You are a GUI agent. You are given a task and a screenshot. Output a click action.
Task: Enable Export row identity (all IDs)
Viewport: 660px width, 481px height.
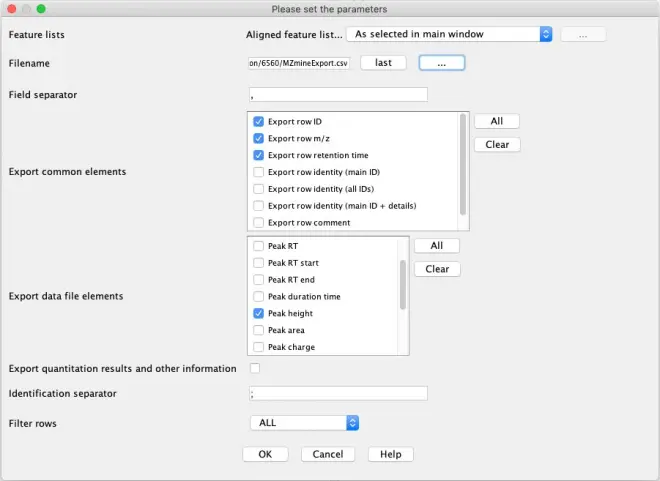258,189
